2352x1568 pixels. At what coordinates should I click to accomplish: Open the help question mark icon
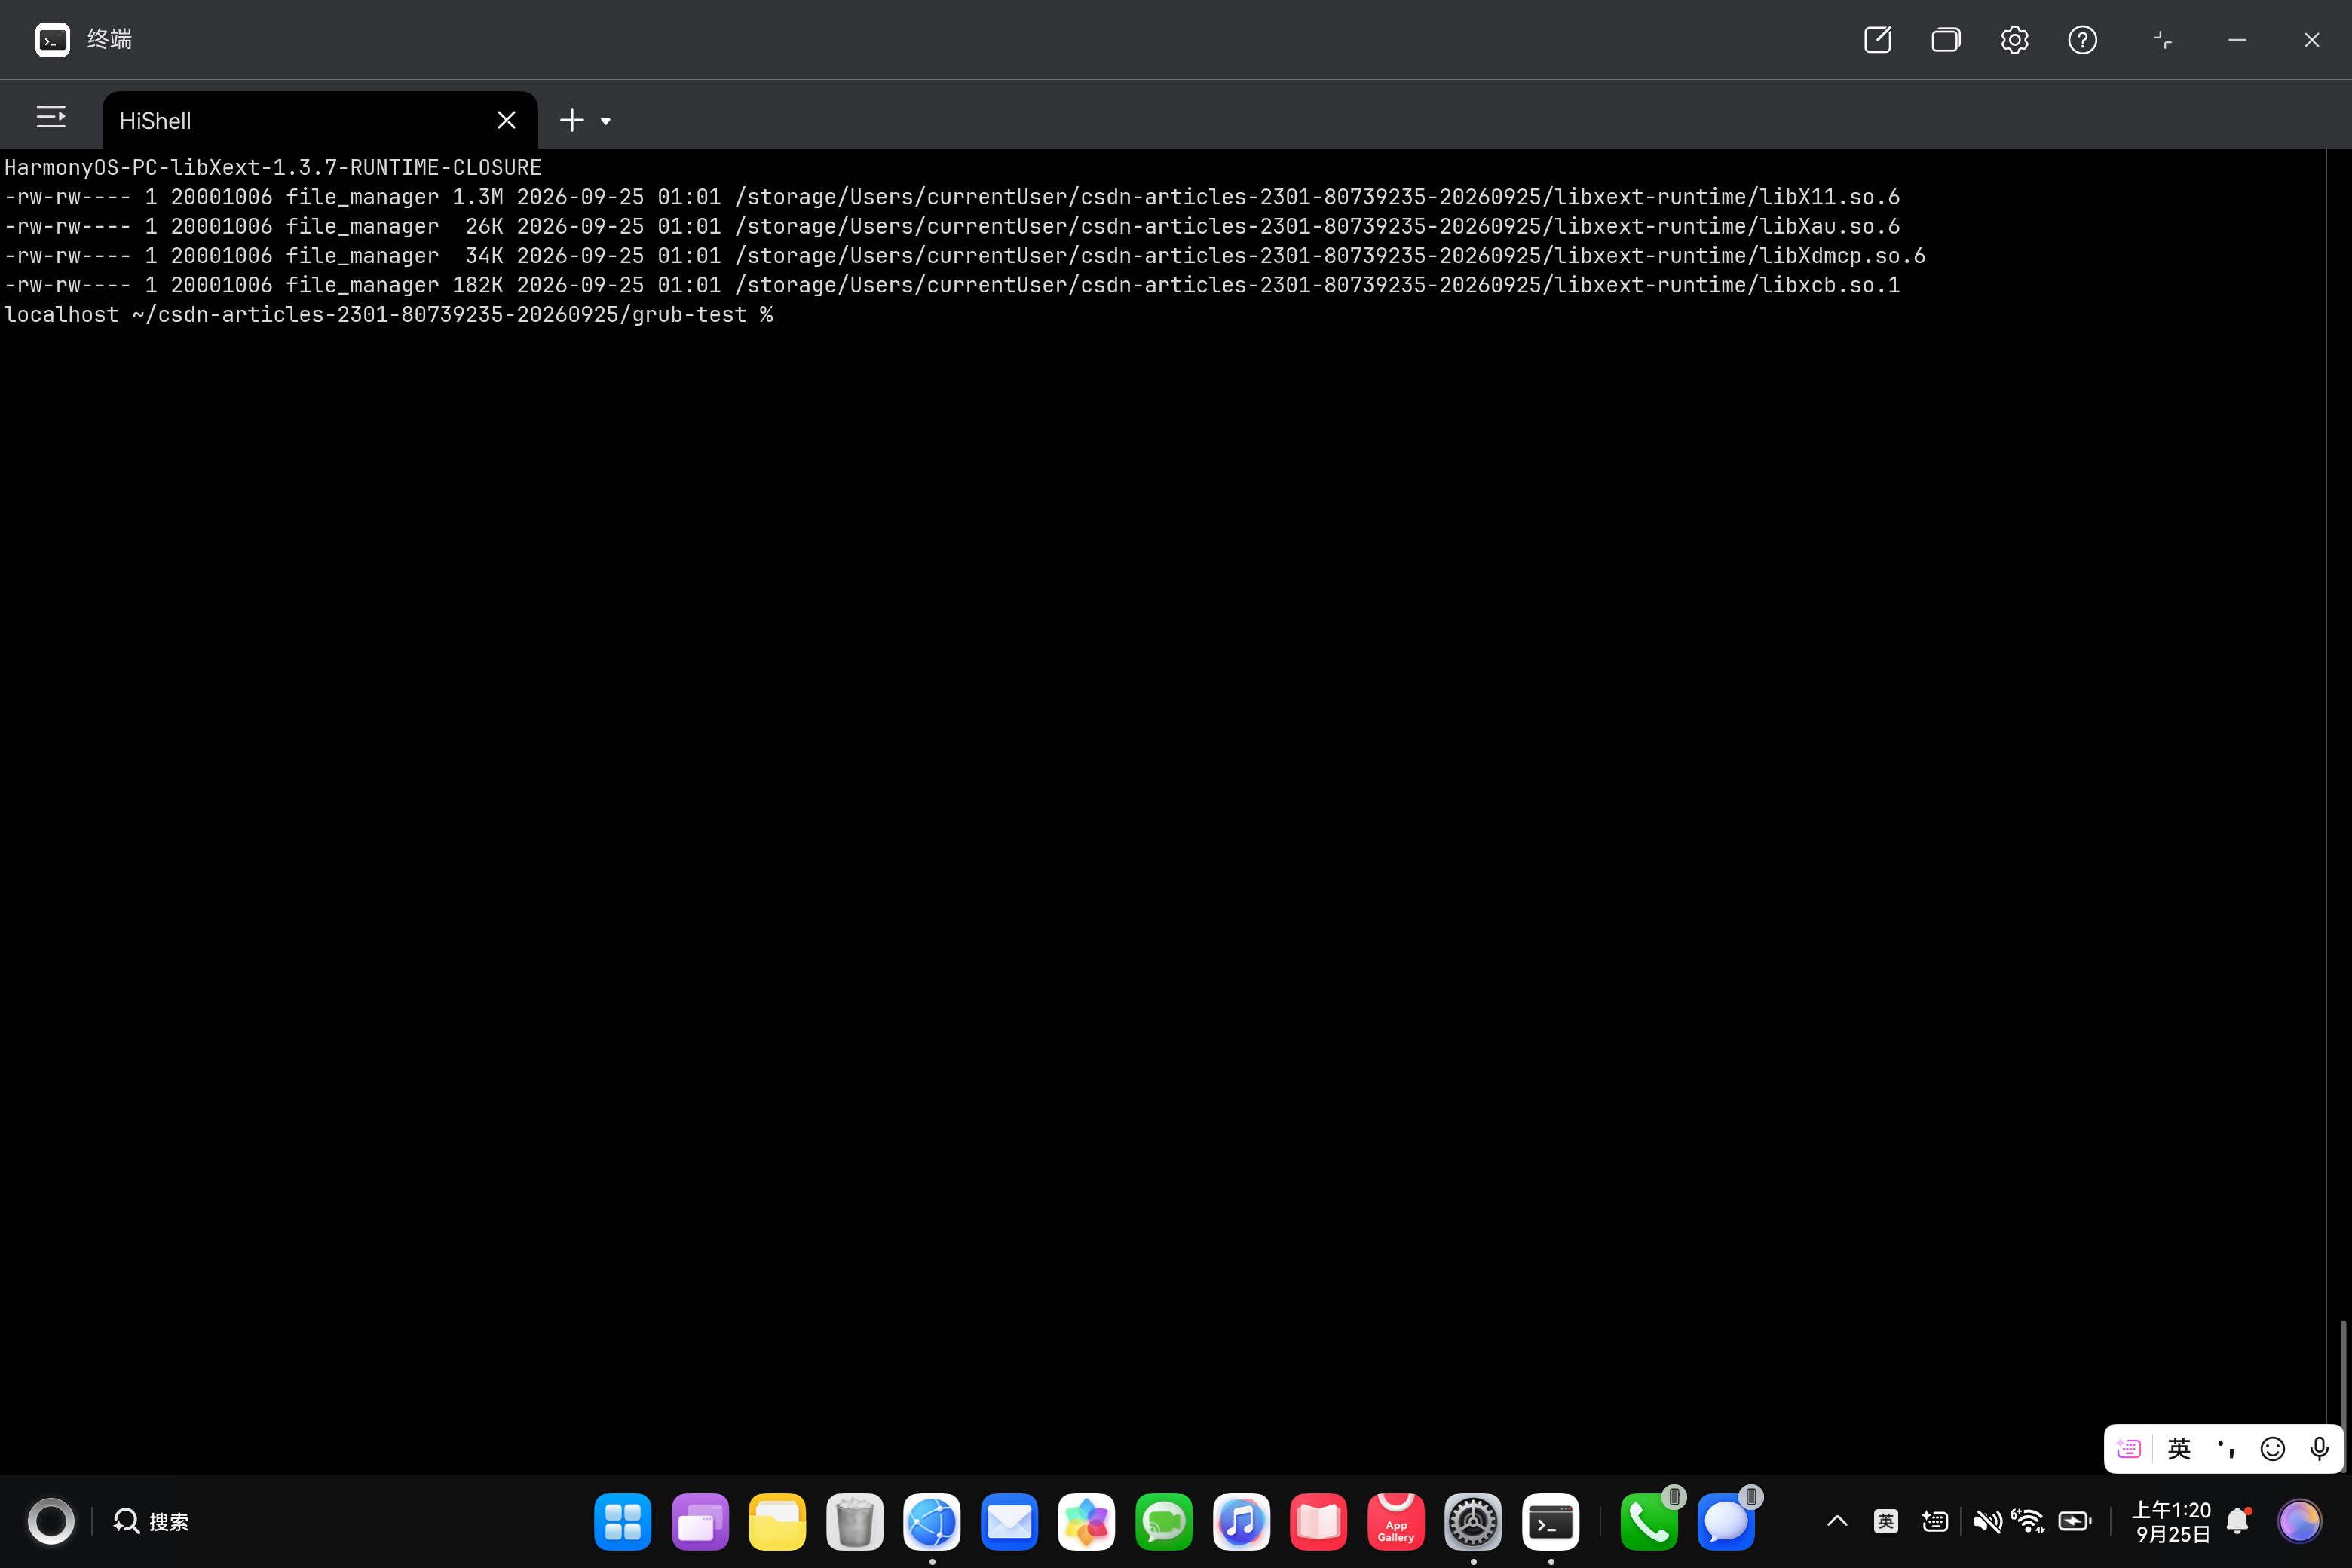coord(2082,40)
